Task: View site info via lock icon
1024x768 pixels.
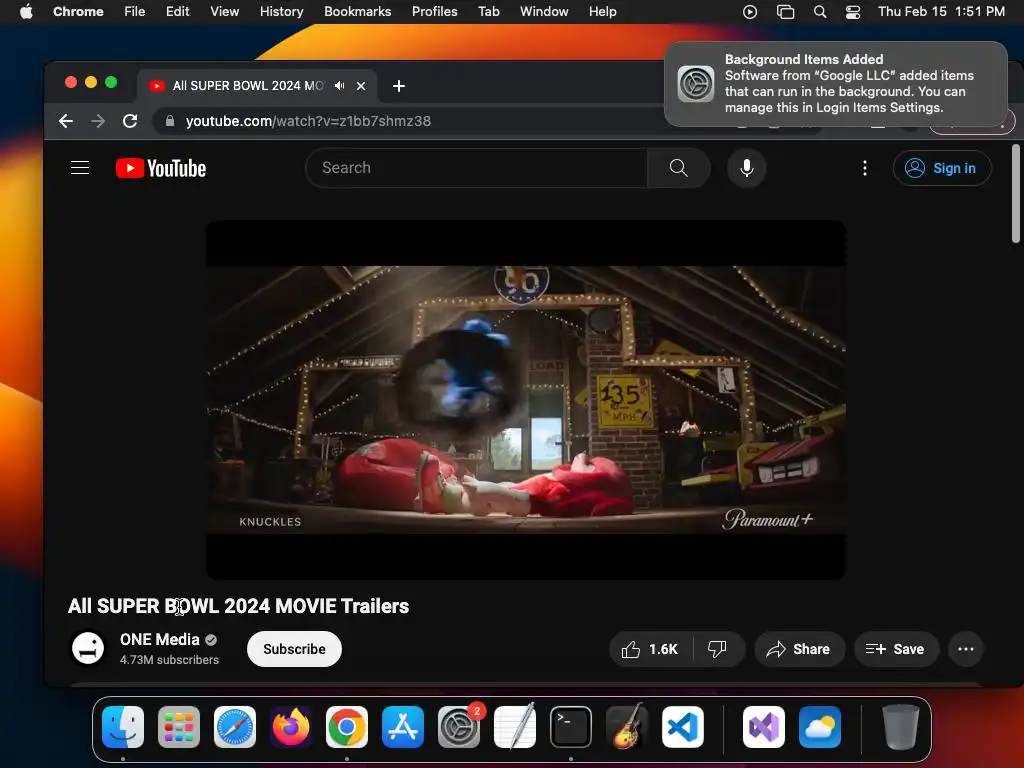Action: 170,121
